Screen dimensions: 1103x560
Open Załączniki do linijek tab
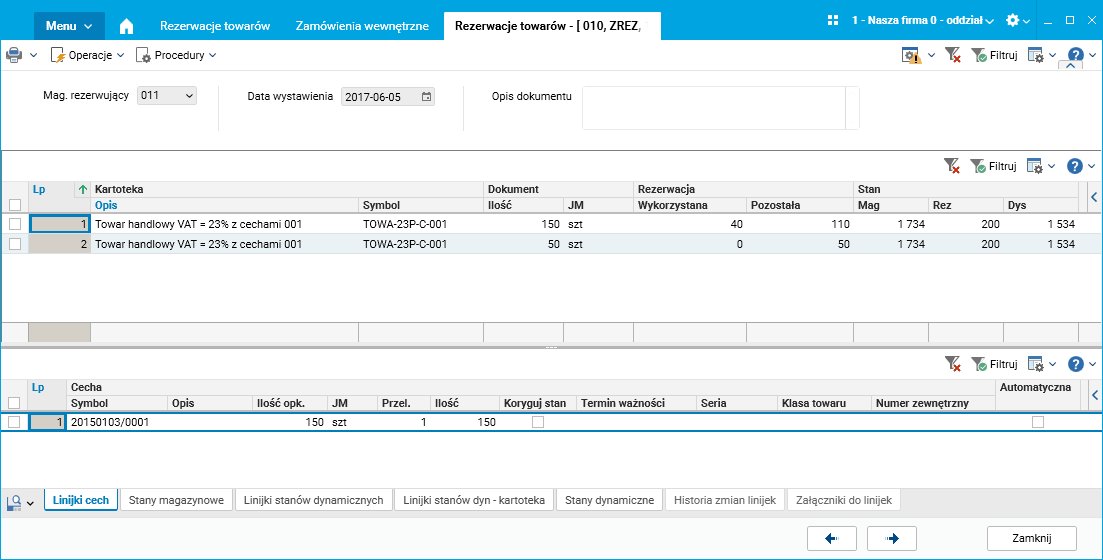coord(844,500)
